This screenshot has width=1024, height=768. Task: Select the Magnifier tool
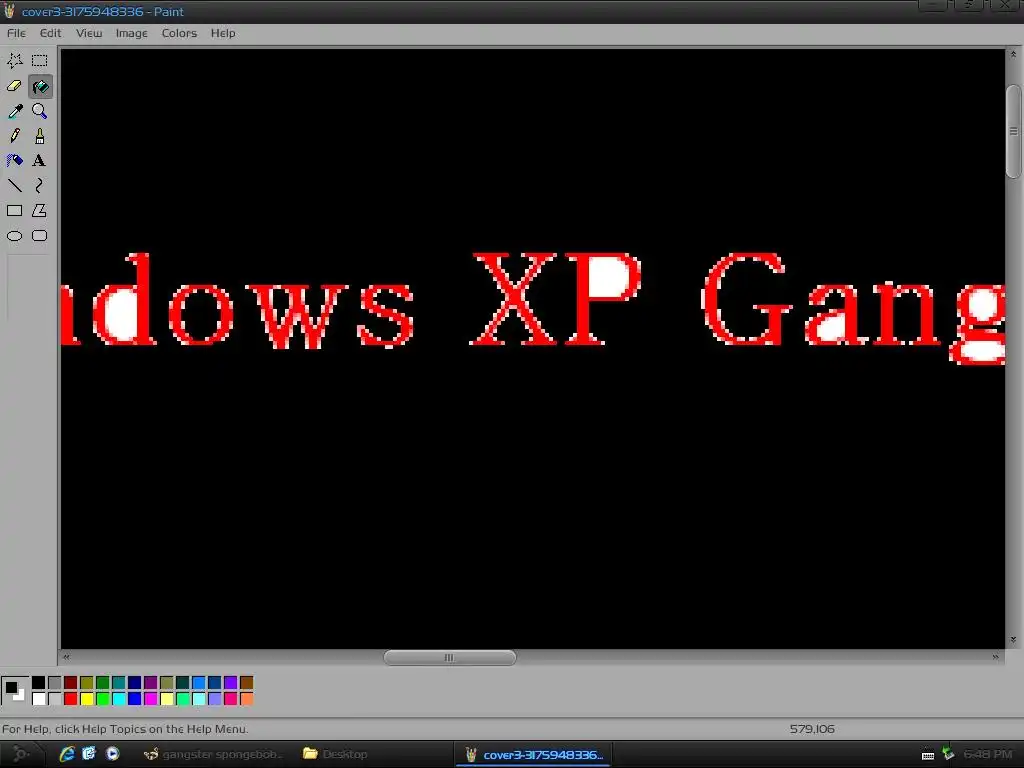[x=40, y=111]
